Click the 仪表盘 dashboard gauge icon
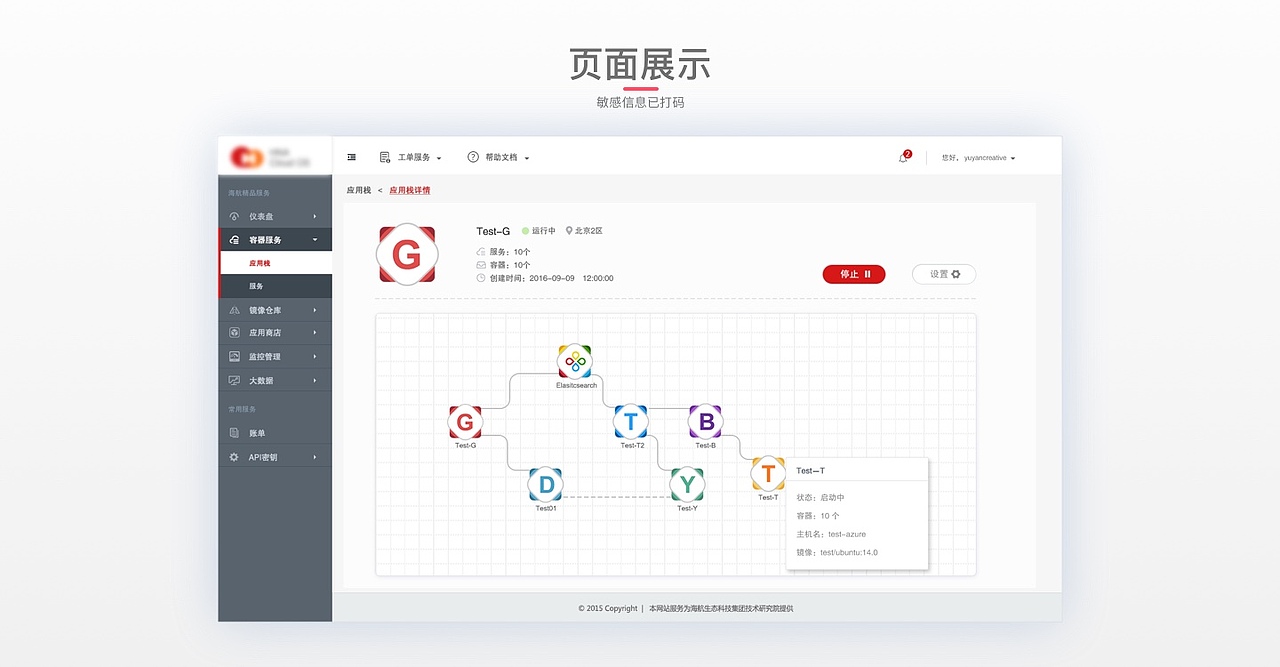The height and width of the screenshot is (667, 1280). 234,216
